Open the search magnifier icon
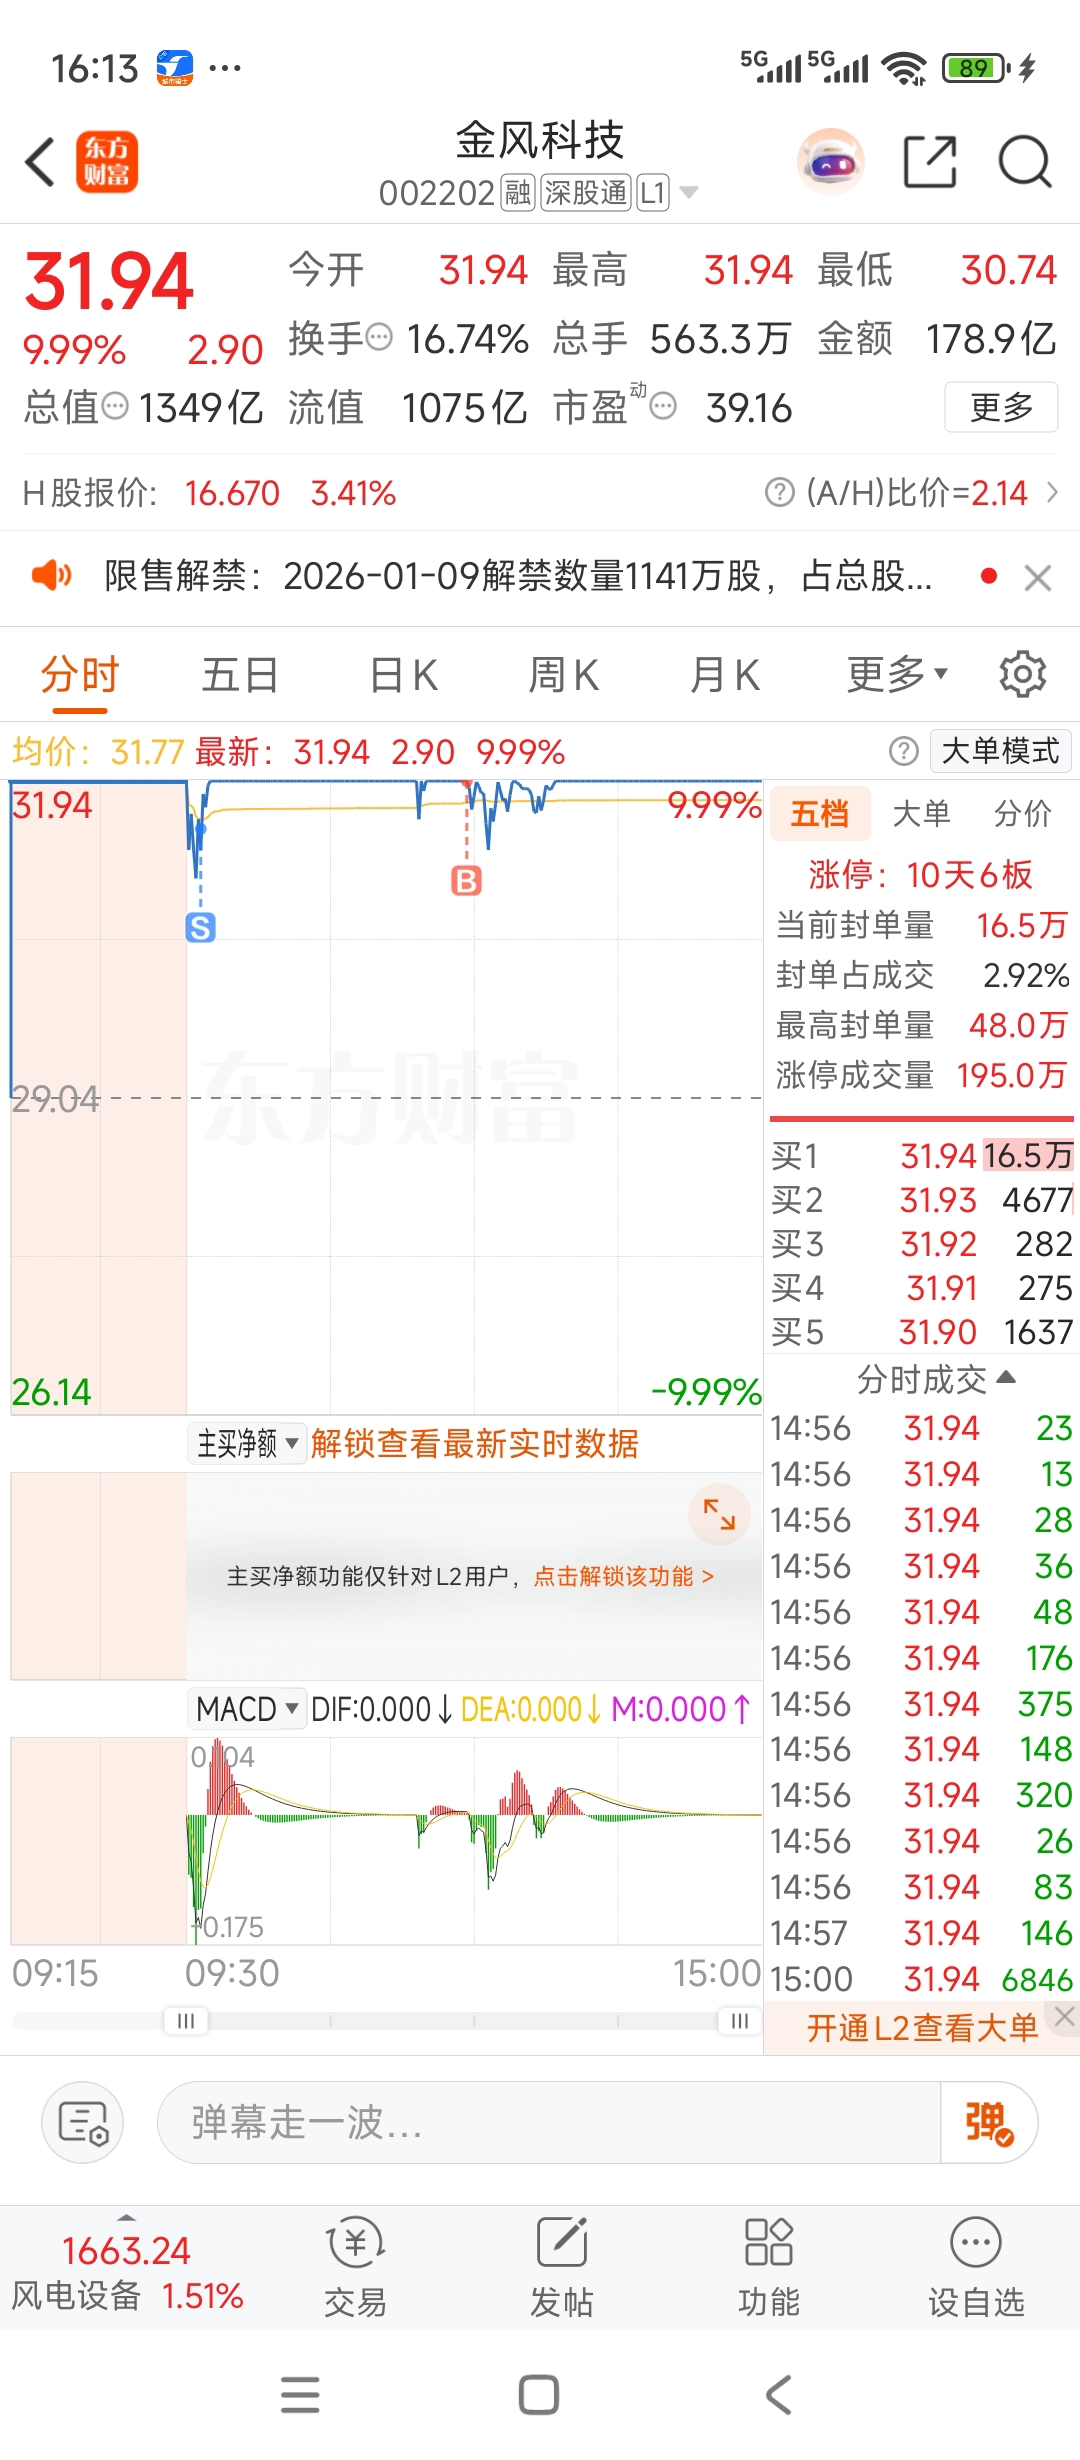The width and height of the screenshot is (1080, 2460). (x=1025, y=162)
